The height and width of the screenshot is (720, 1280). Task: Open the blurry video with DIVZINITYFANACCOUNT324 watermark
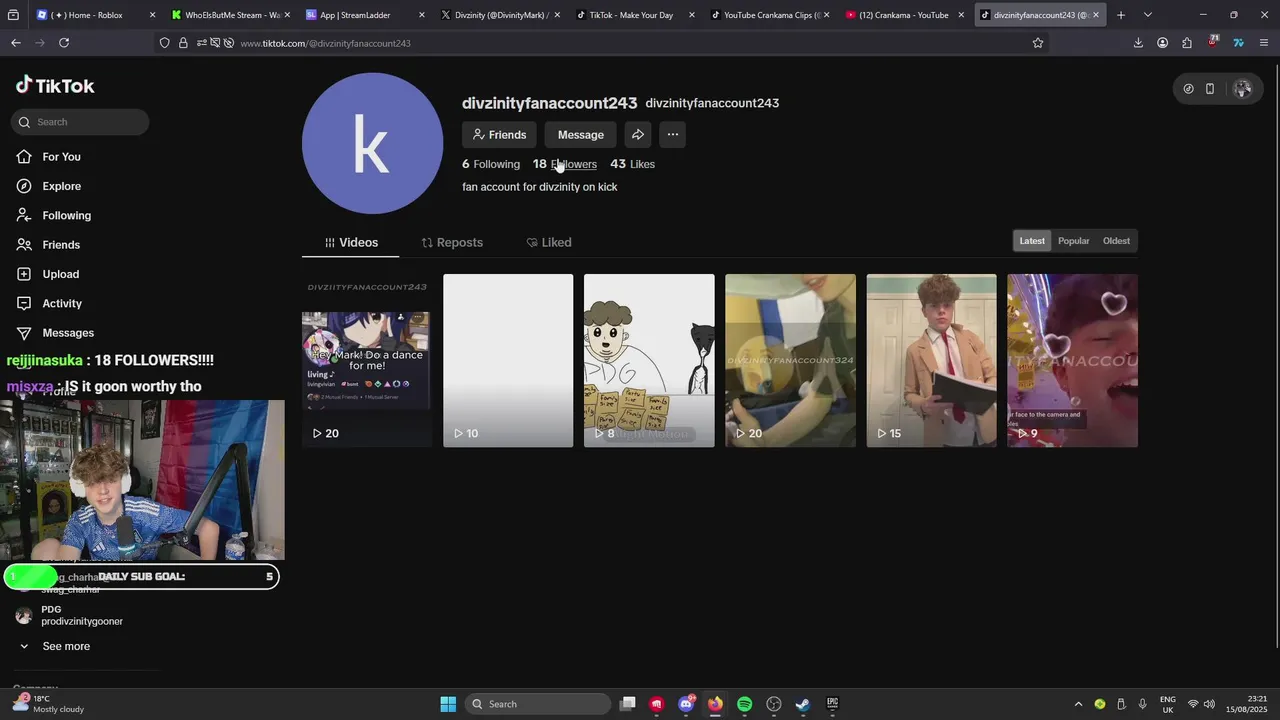790,361
